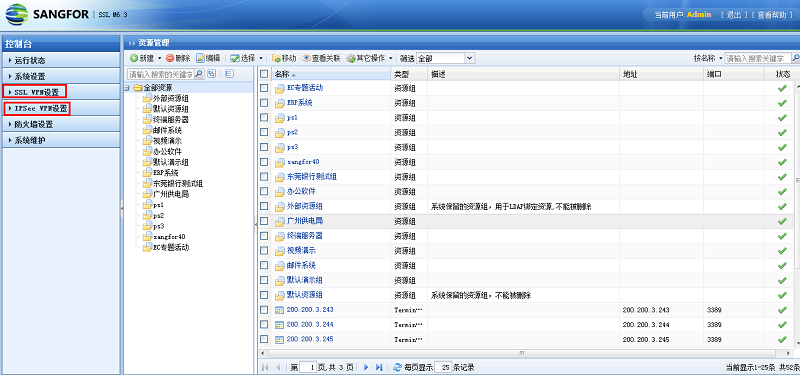
Task: Click the list-view icon above the resource tree
Action: coord(229,74)
